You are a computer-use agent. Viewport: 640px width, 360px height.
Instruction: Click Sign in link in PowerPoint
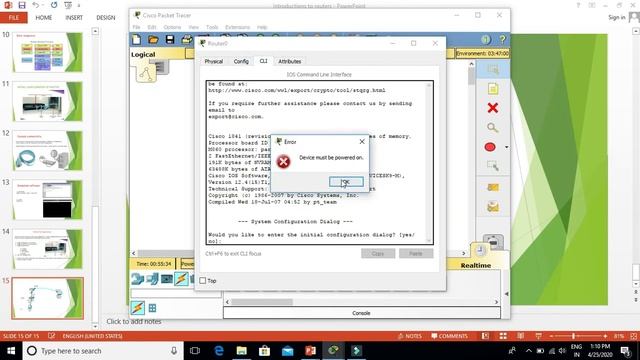coord(616,17)
